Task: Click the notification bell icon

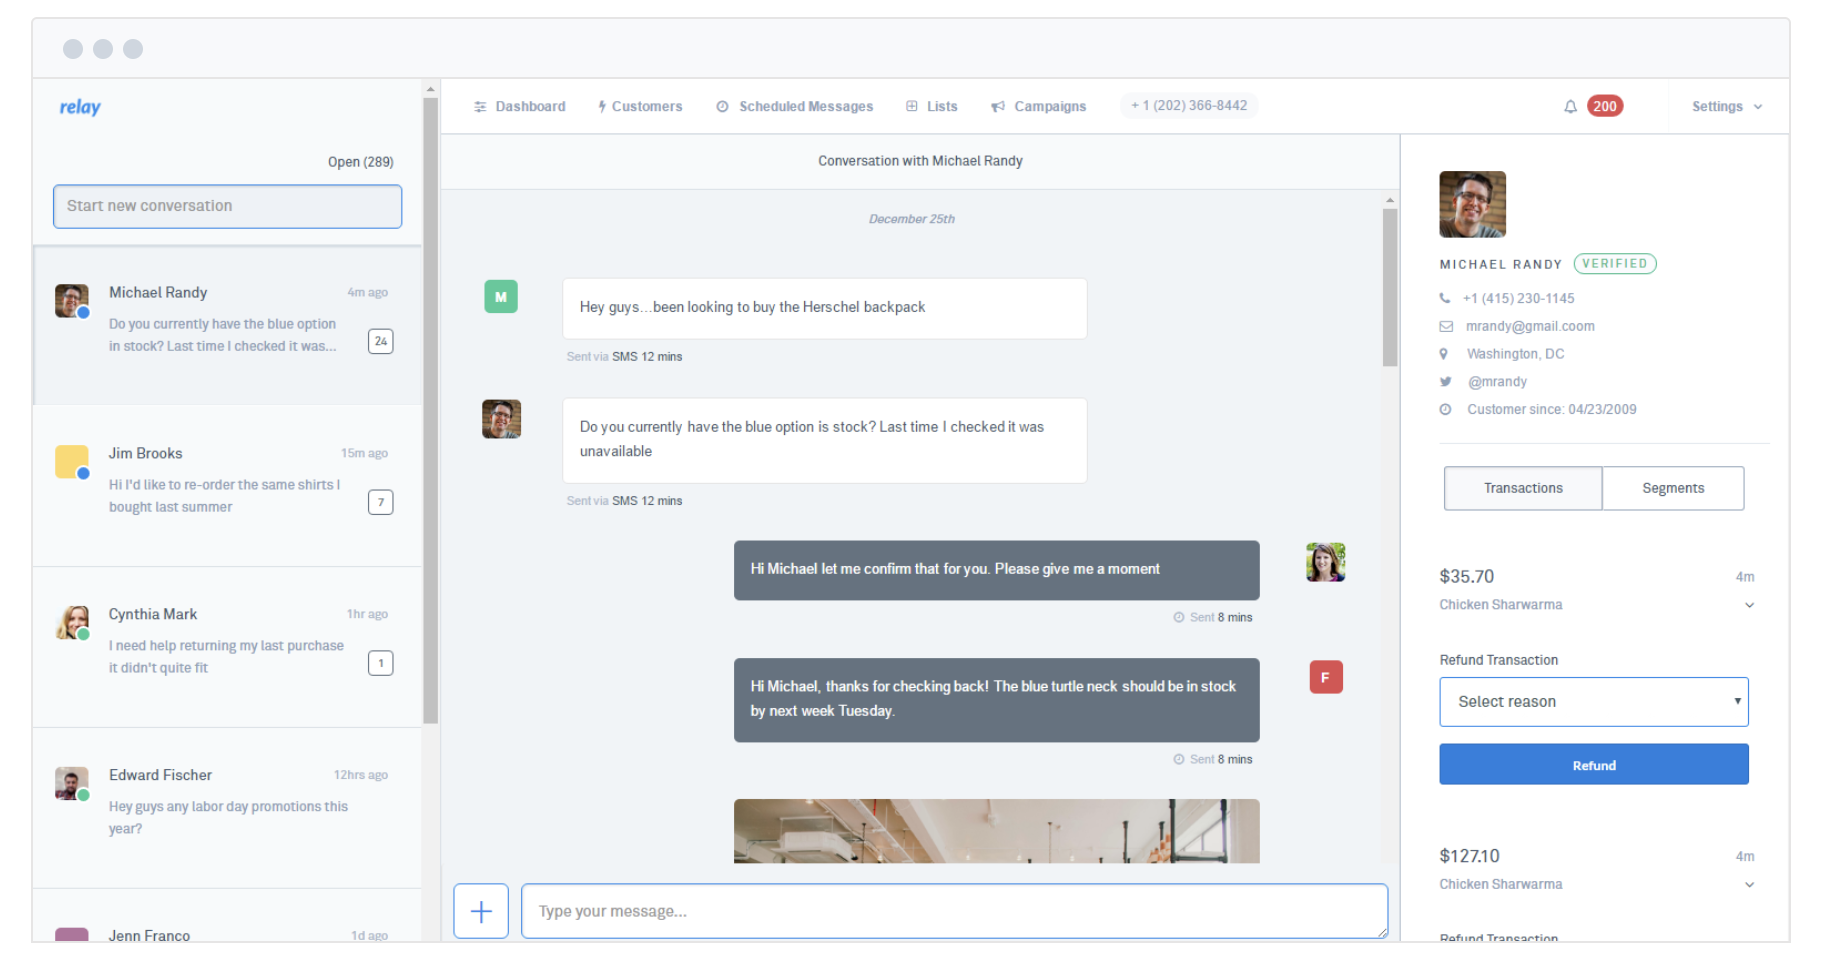Action: point(1570,107)
